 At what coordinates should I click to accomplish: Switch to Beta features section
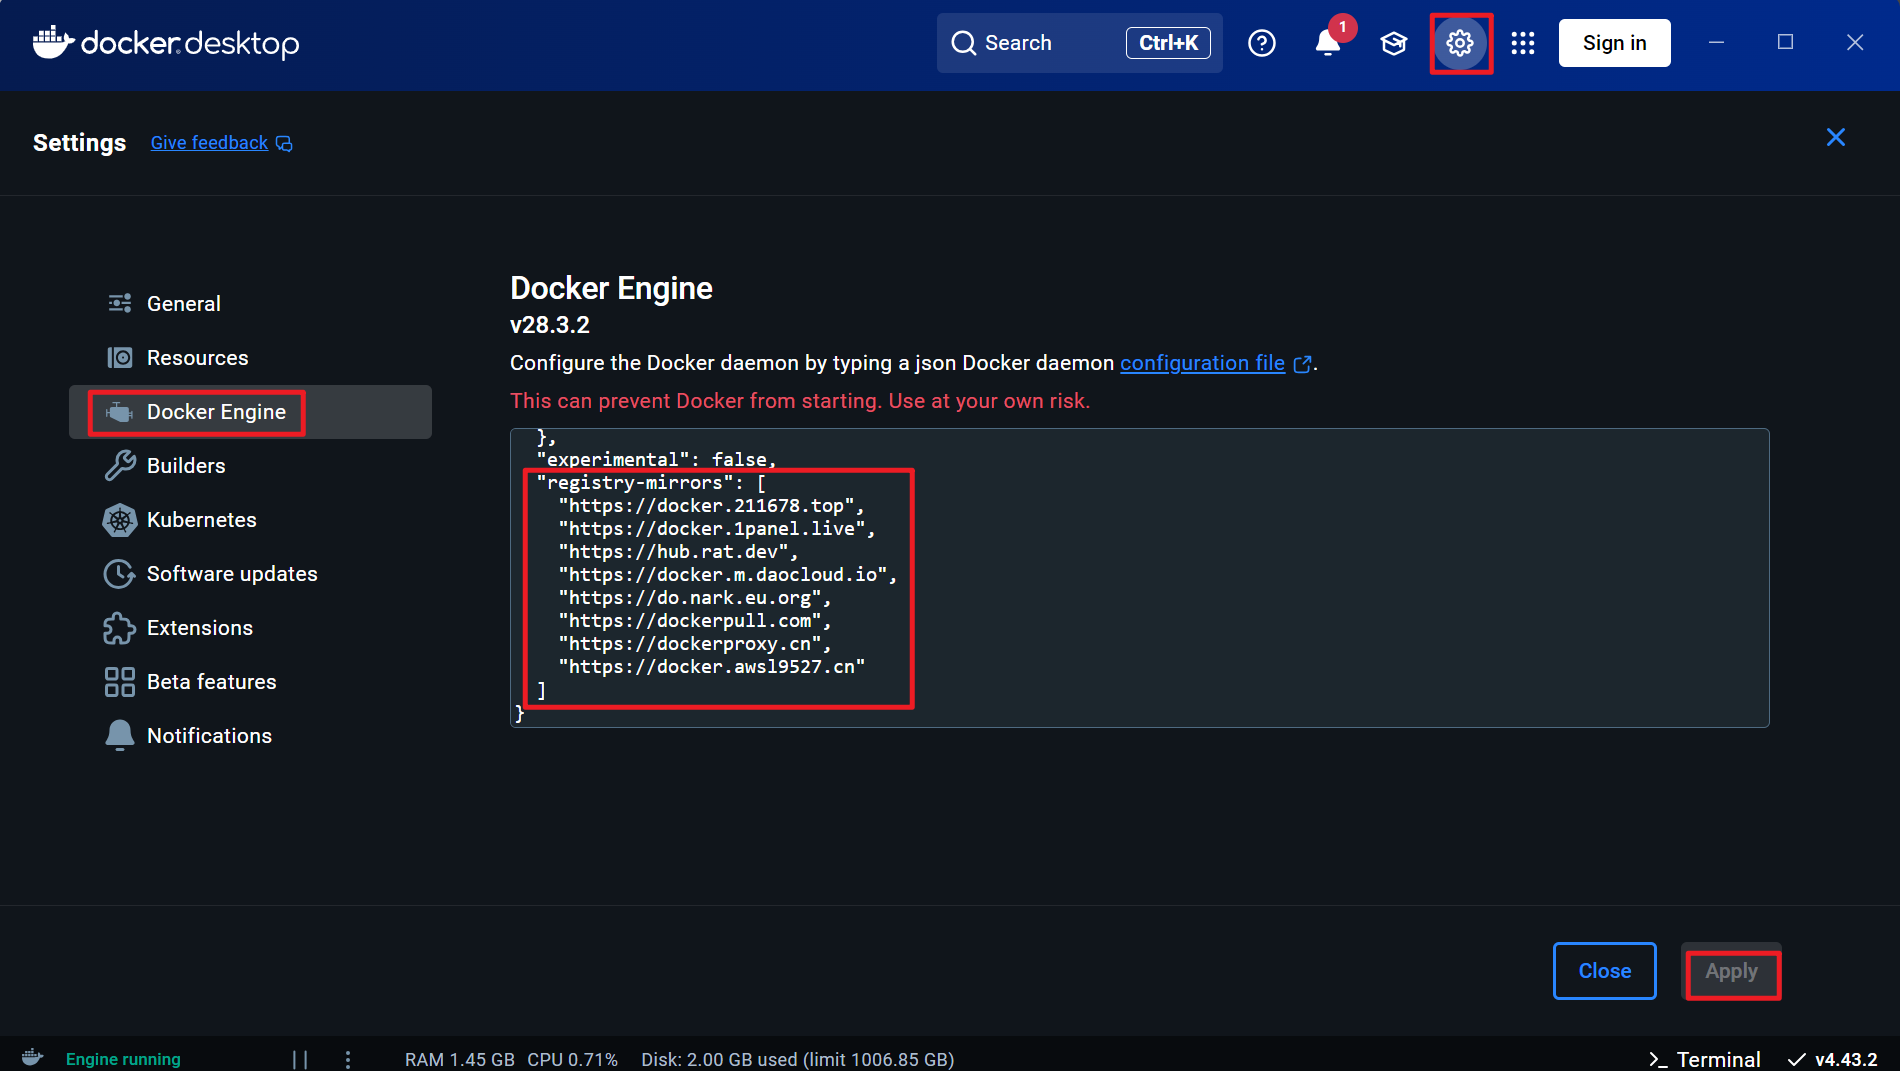(x=211, y=682)
